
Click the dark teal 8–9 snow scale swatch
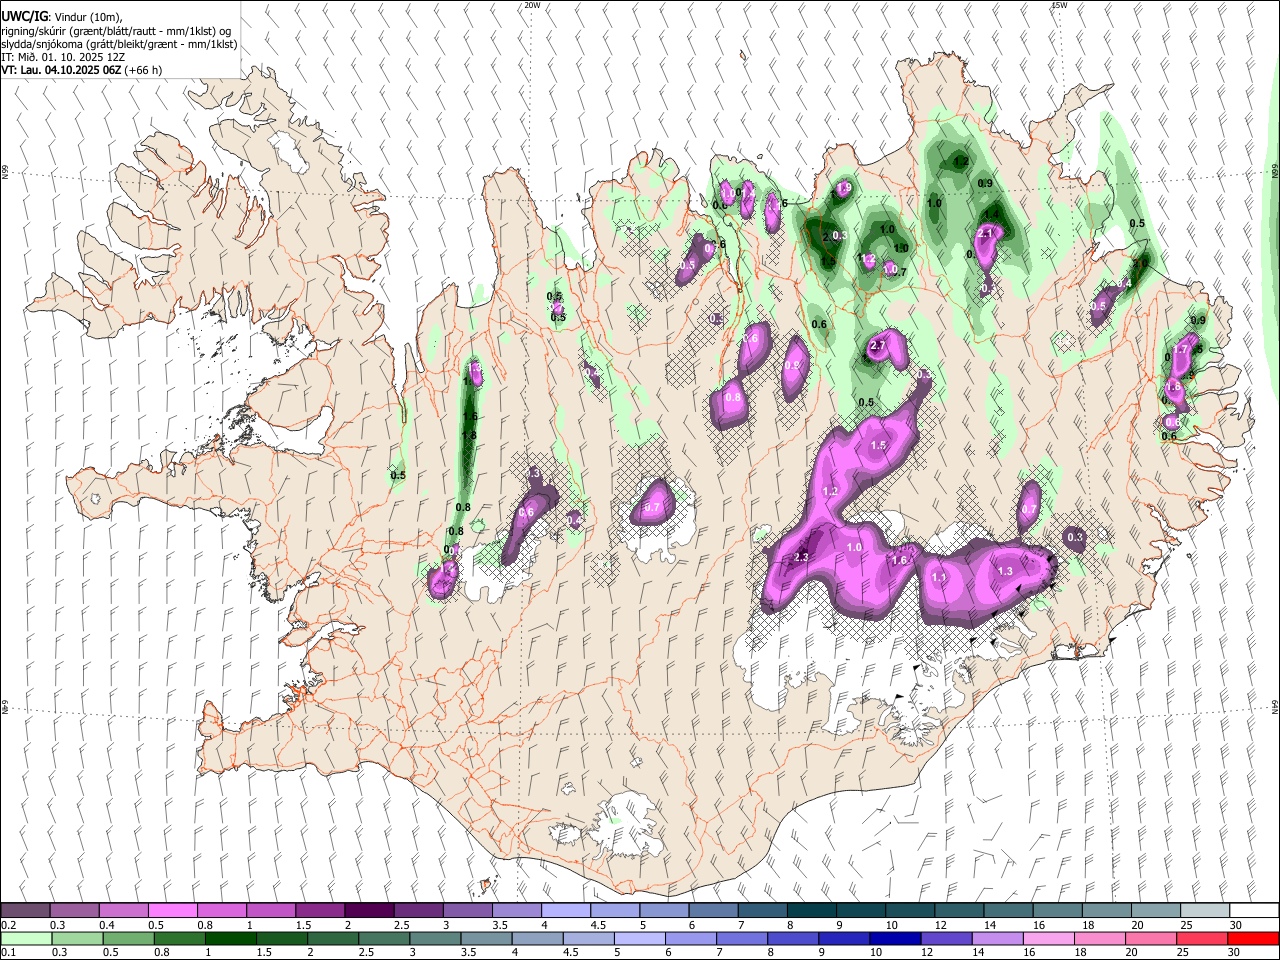point(811,910)
